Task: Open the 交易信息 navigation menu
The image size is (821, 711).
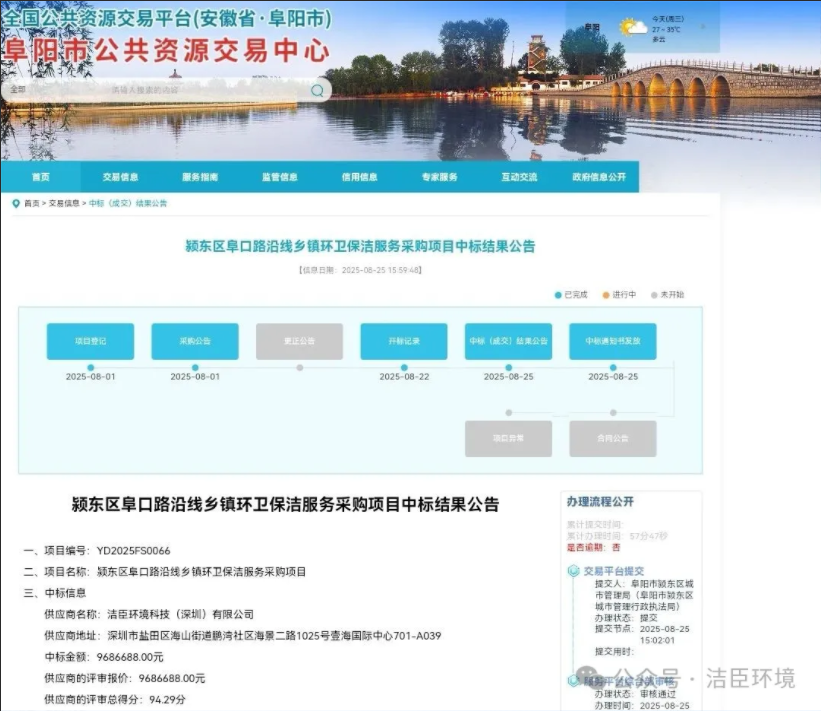Action: (x=120, y=177)
